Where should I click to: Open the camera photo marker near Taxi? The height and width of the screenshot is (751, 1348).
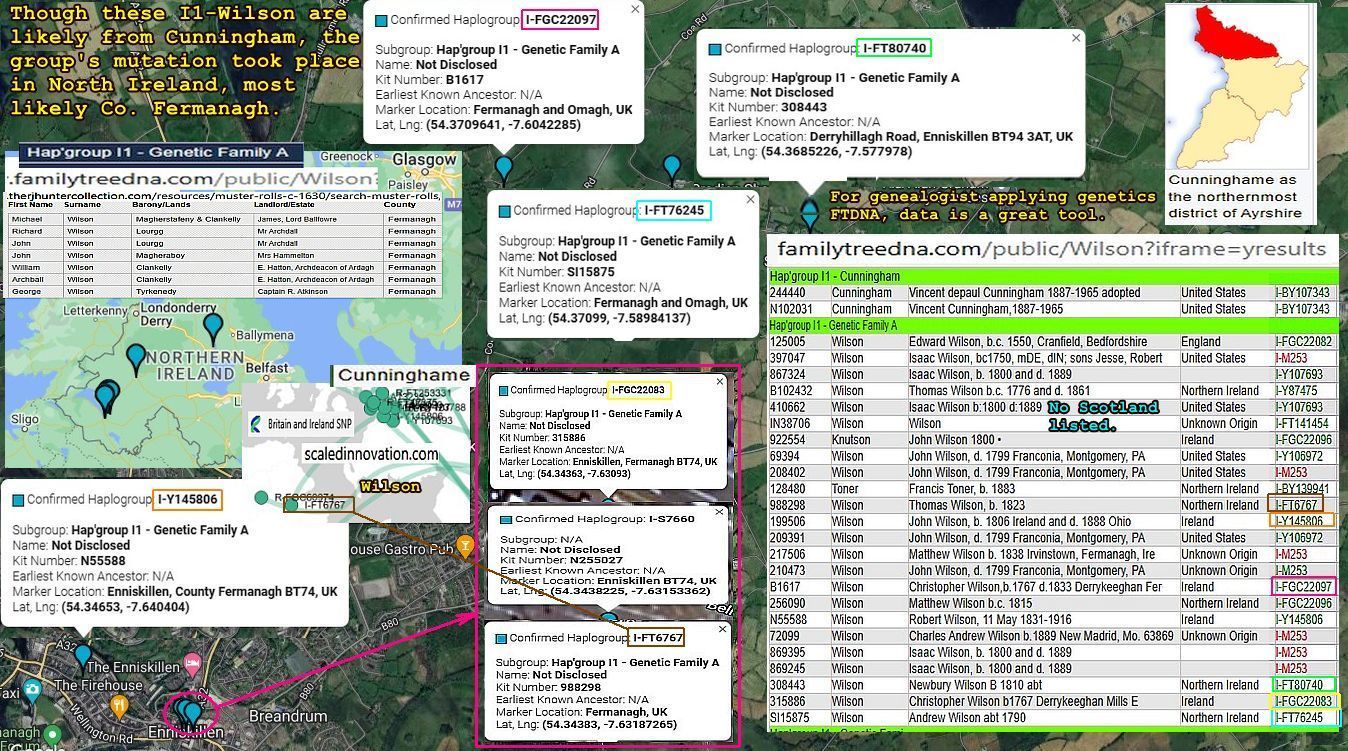coord(33,689)
